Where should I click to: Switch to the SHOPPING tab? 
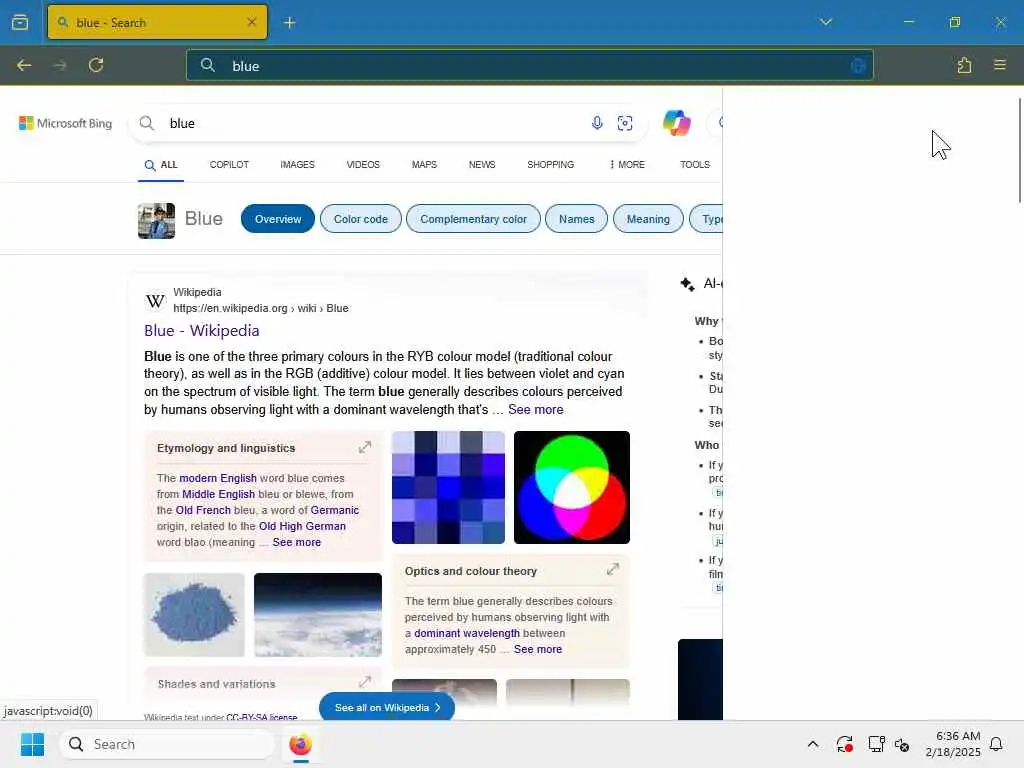pos(551,165)
